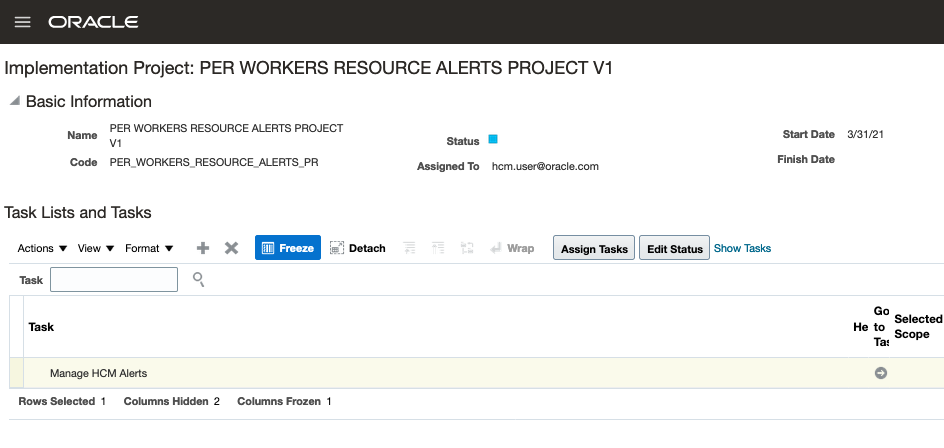944x448 pixels.
Task: Click the Task column header
Action: point(42,327)
